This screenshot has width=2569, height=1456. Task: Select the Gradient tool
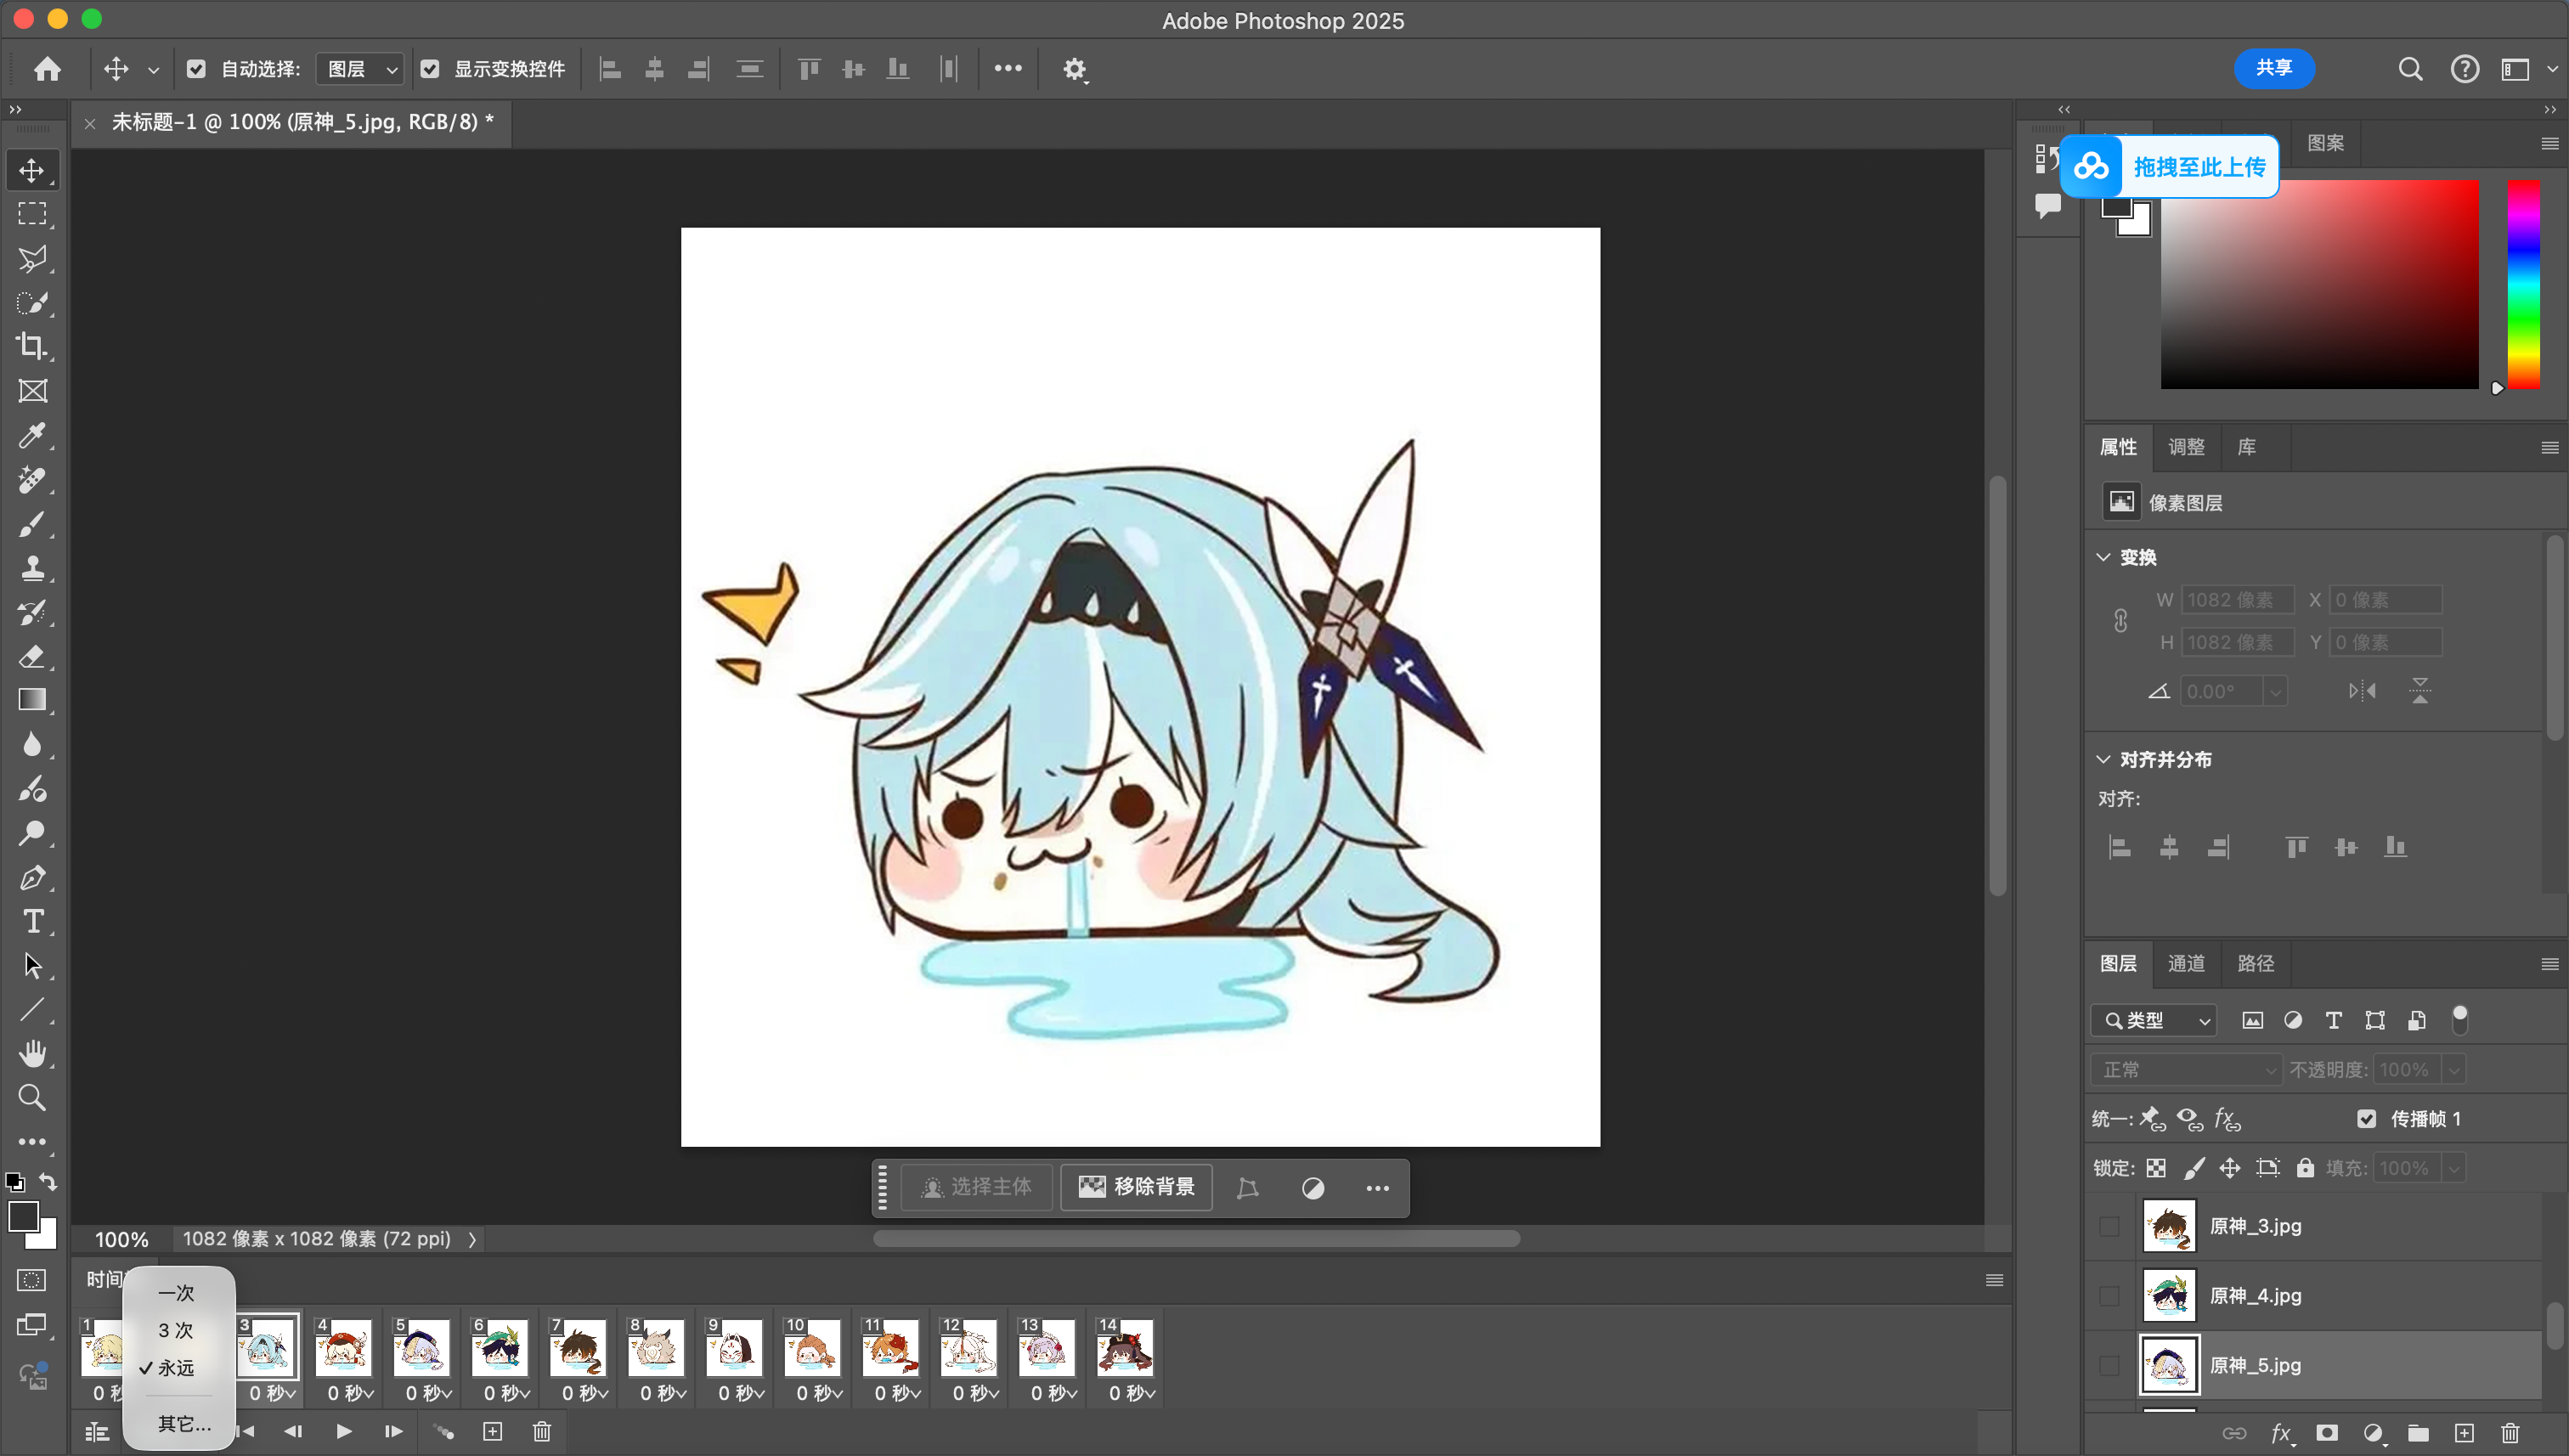(32, 700)
